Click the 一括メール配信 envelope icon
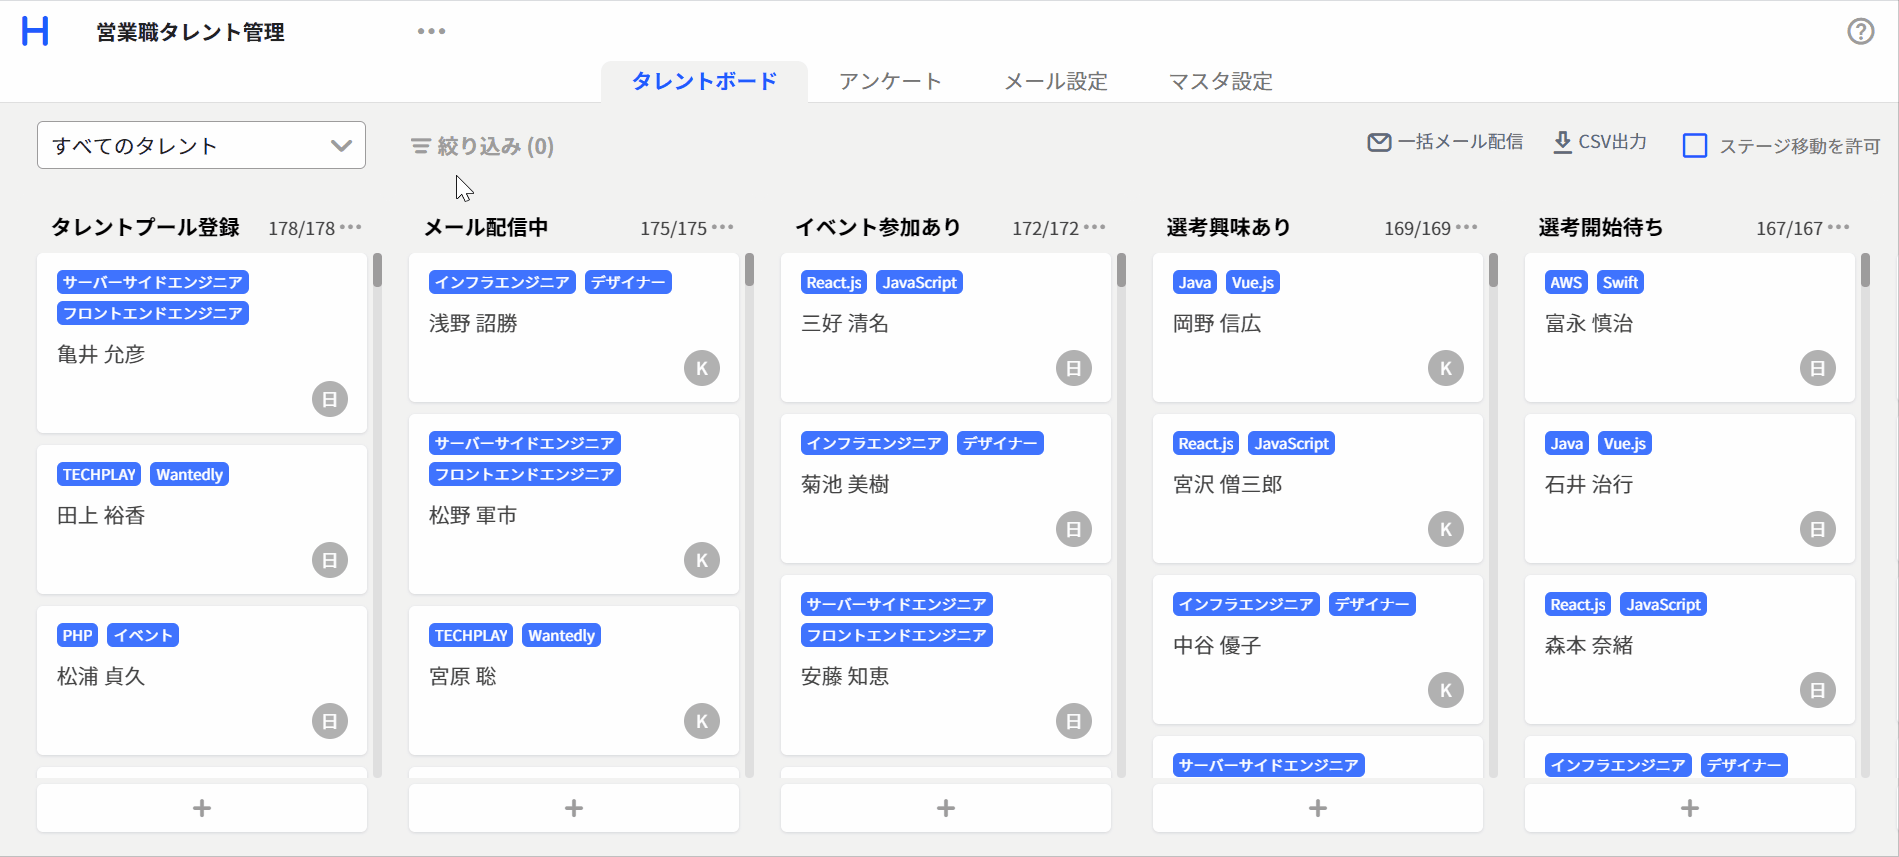 (1379, 143)
